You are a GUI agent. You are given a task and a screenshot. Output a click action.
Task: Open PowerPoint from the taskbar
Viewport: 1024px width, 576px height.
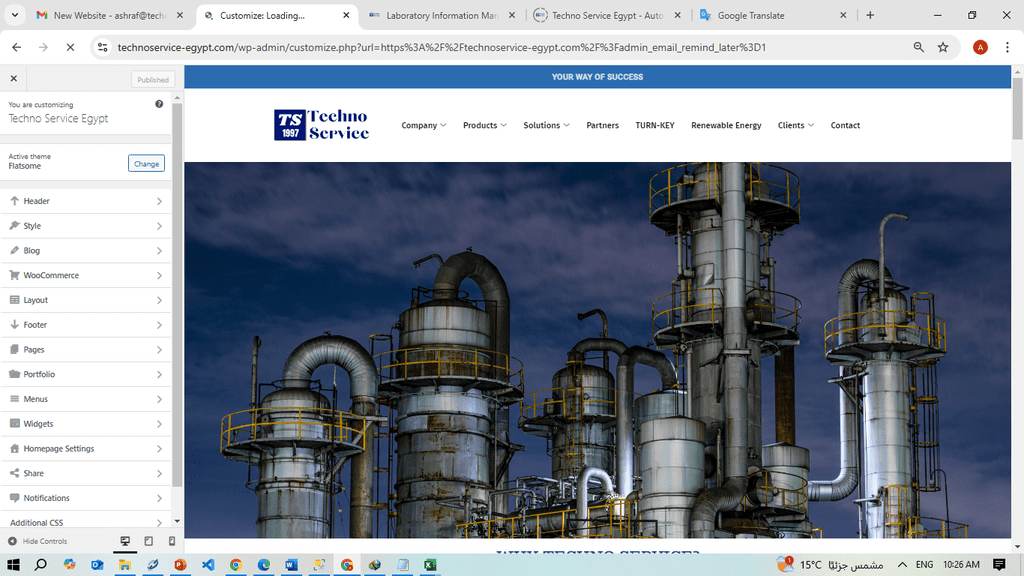[x=180, y=564]
